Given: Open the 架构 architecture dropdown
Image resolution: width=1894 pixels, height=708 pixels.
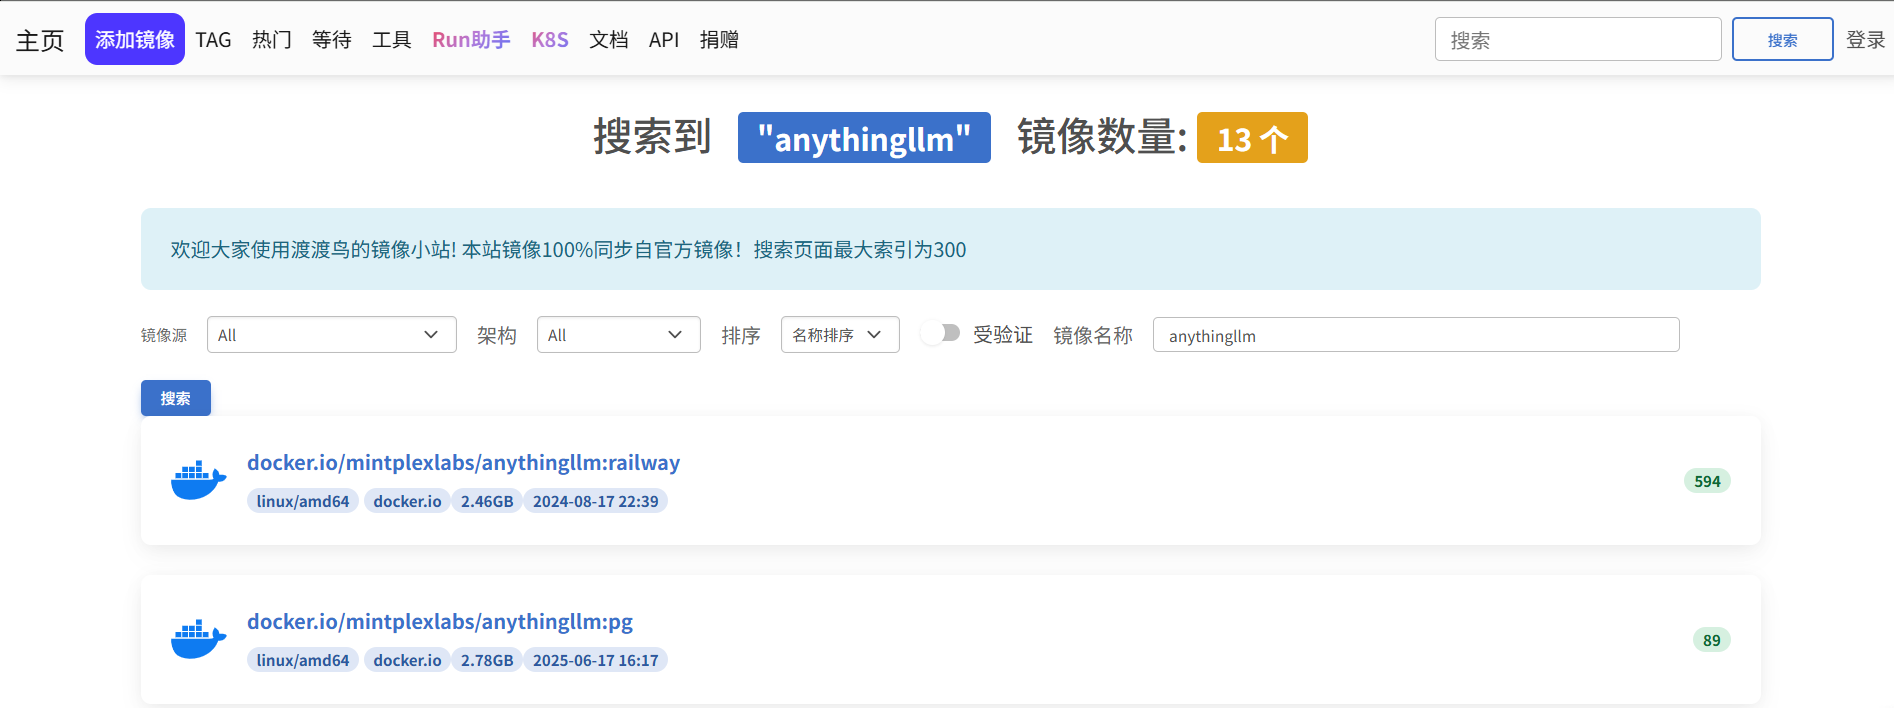Looking at the screenshot, I should (x=618, y=335).
